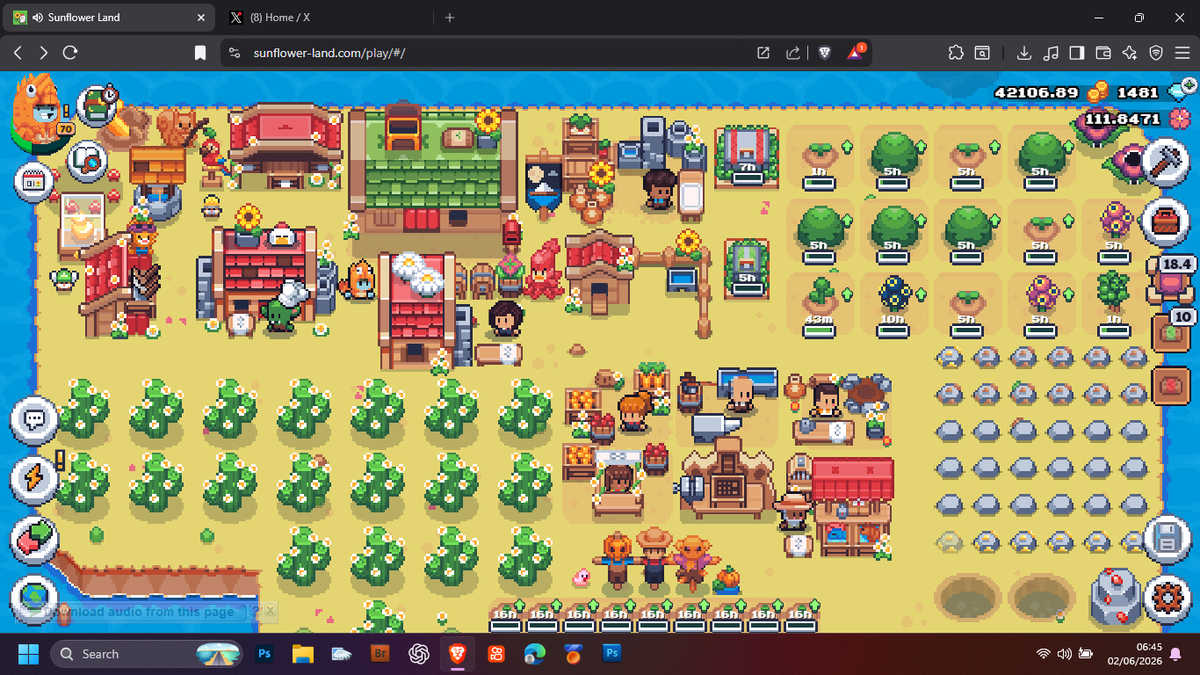
Task: Bookmark this page
Action: (201, 52)
